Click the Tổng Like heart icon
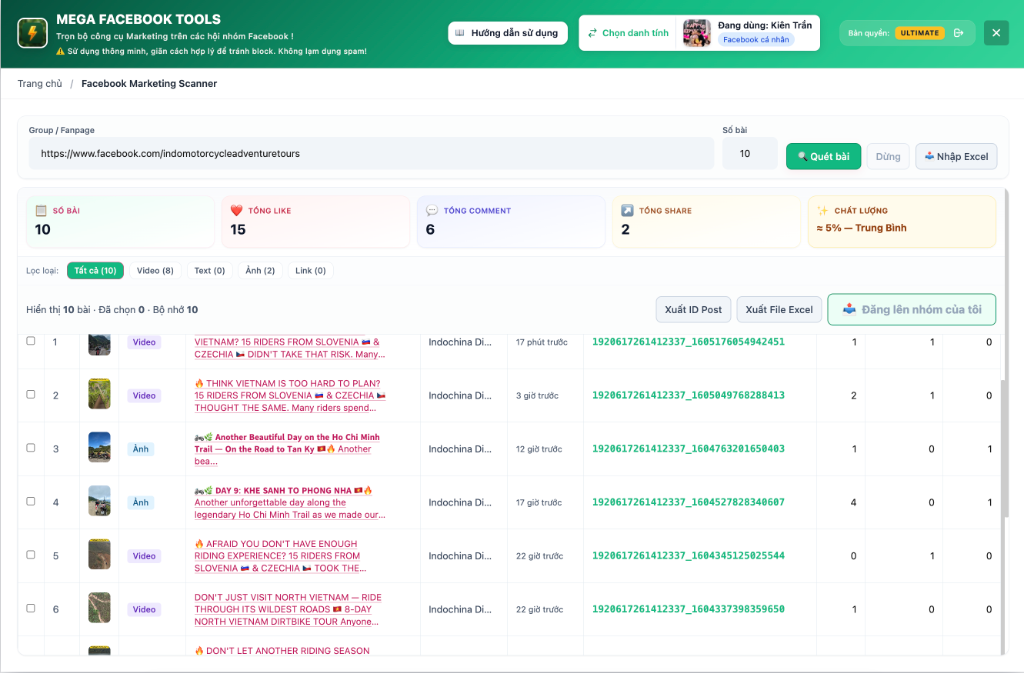1024x673 pixels. pyautogui.click(x=236, y=210)
